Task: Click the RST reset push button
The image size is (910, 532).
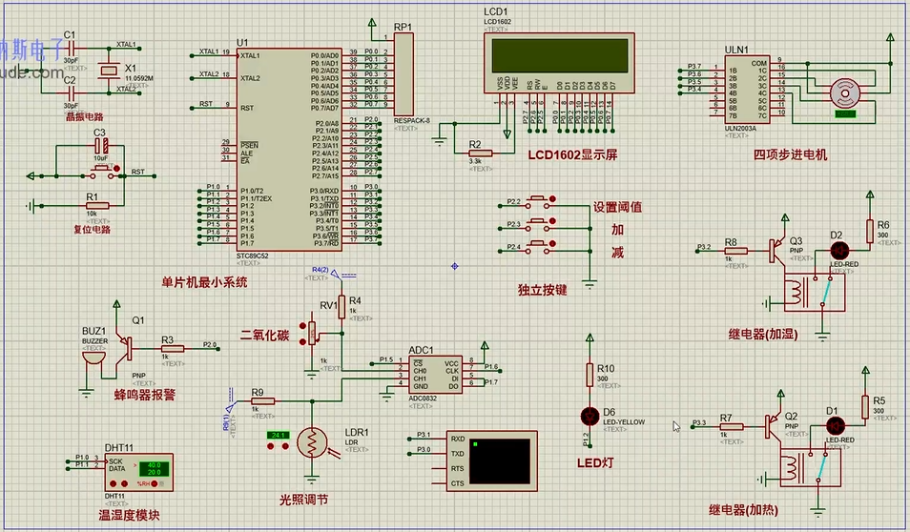Action: 102,172
